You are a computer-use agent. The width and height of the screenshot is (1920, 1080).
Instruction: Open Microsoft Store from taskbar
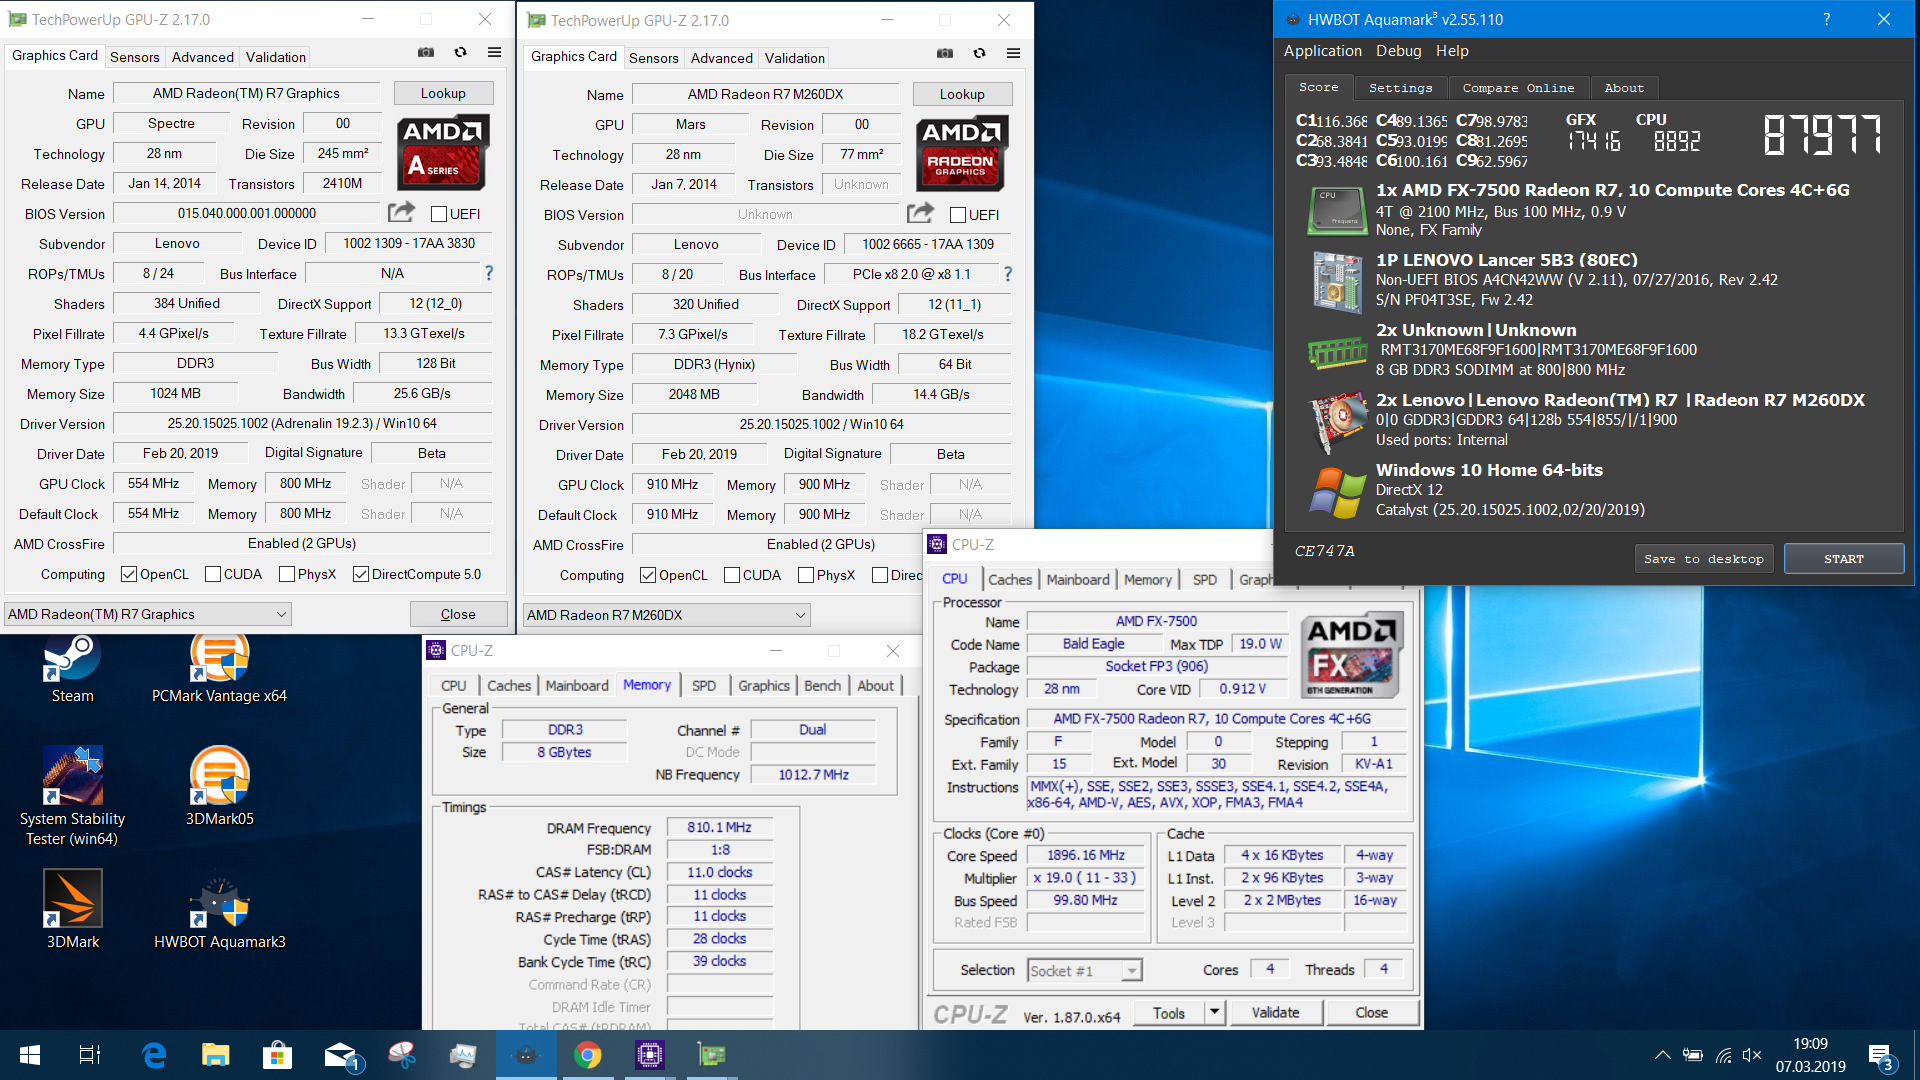(x=278, y=1055)
